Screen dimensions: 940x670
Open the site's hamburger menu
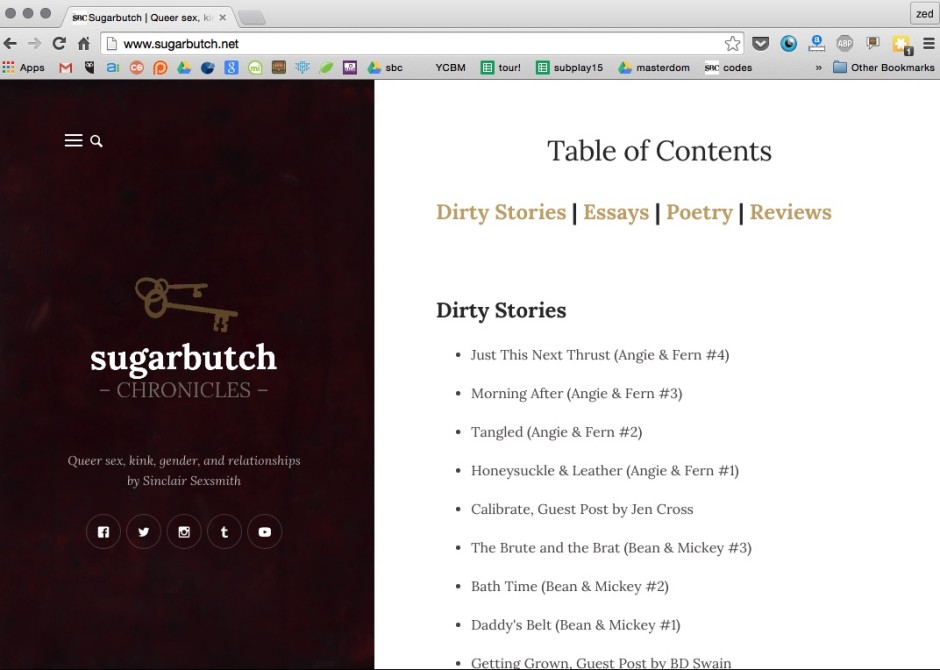(x=73, y=141)
